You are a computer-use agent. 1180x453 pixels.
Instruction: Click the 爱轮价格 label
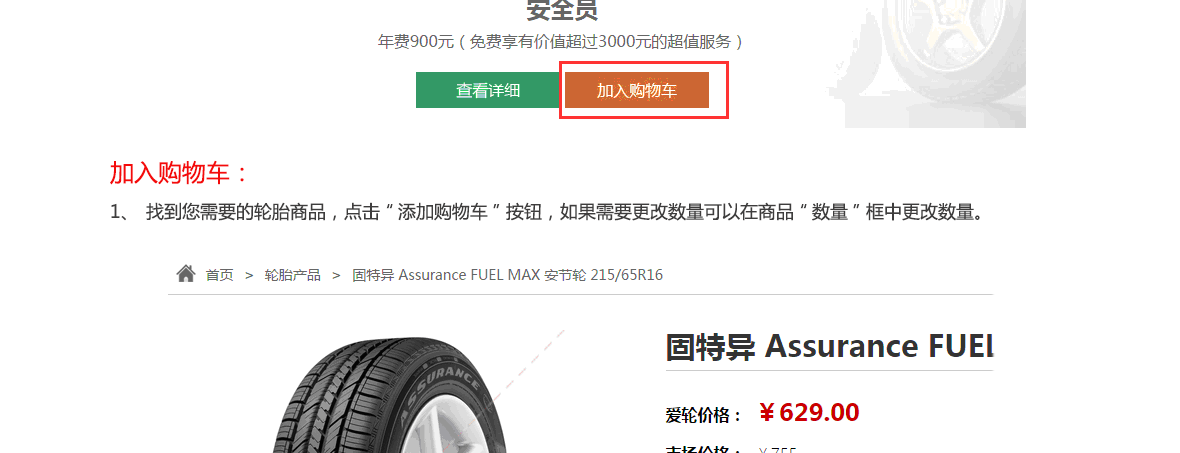click(704, 415)
